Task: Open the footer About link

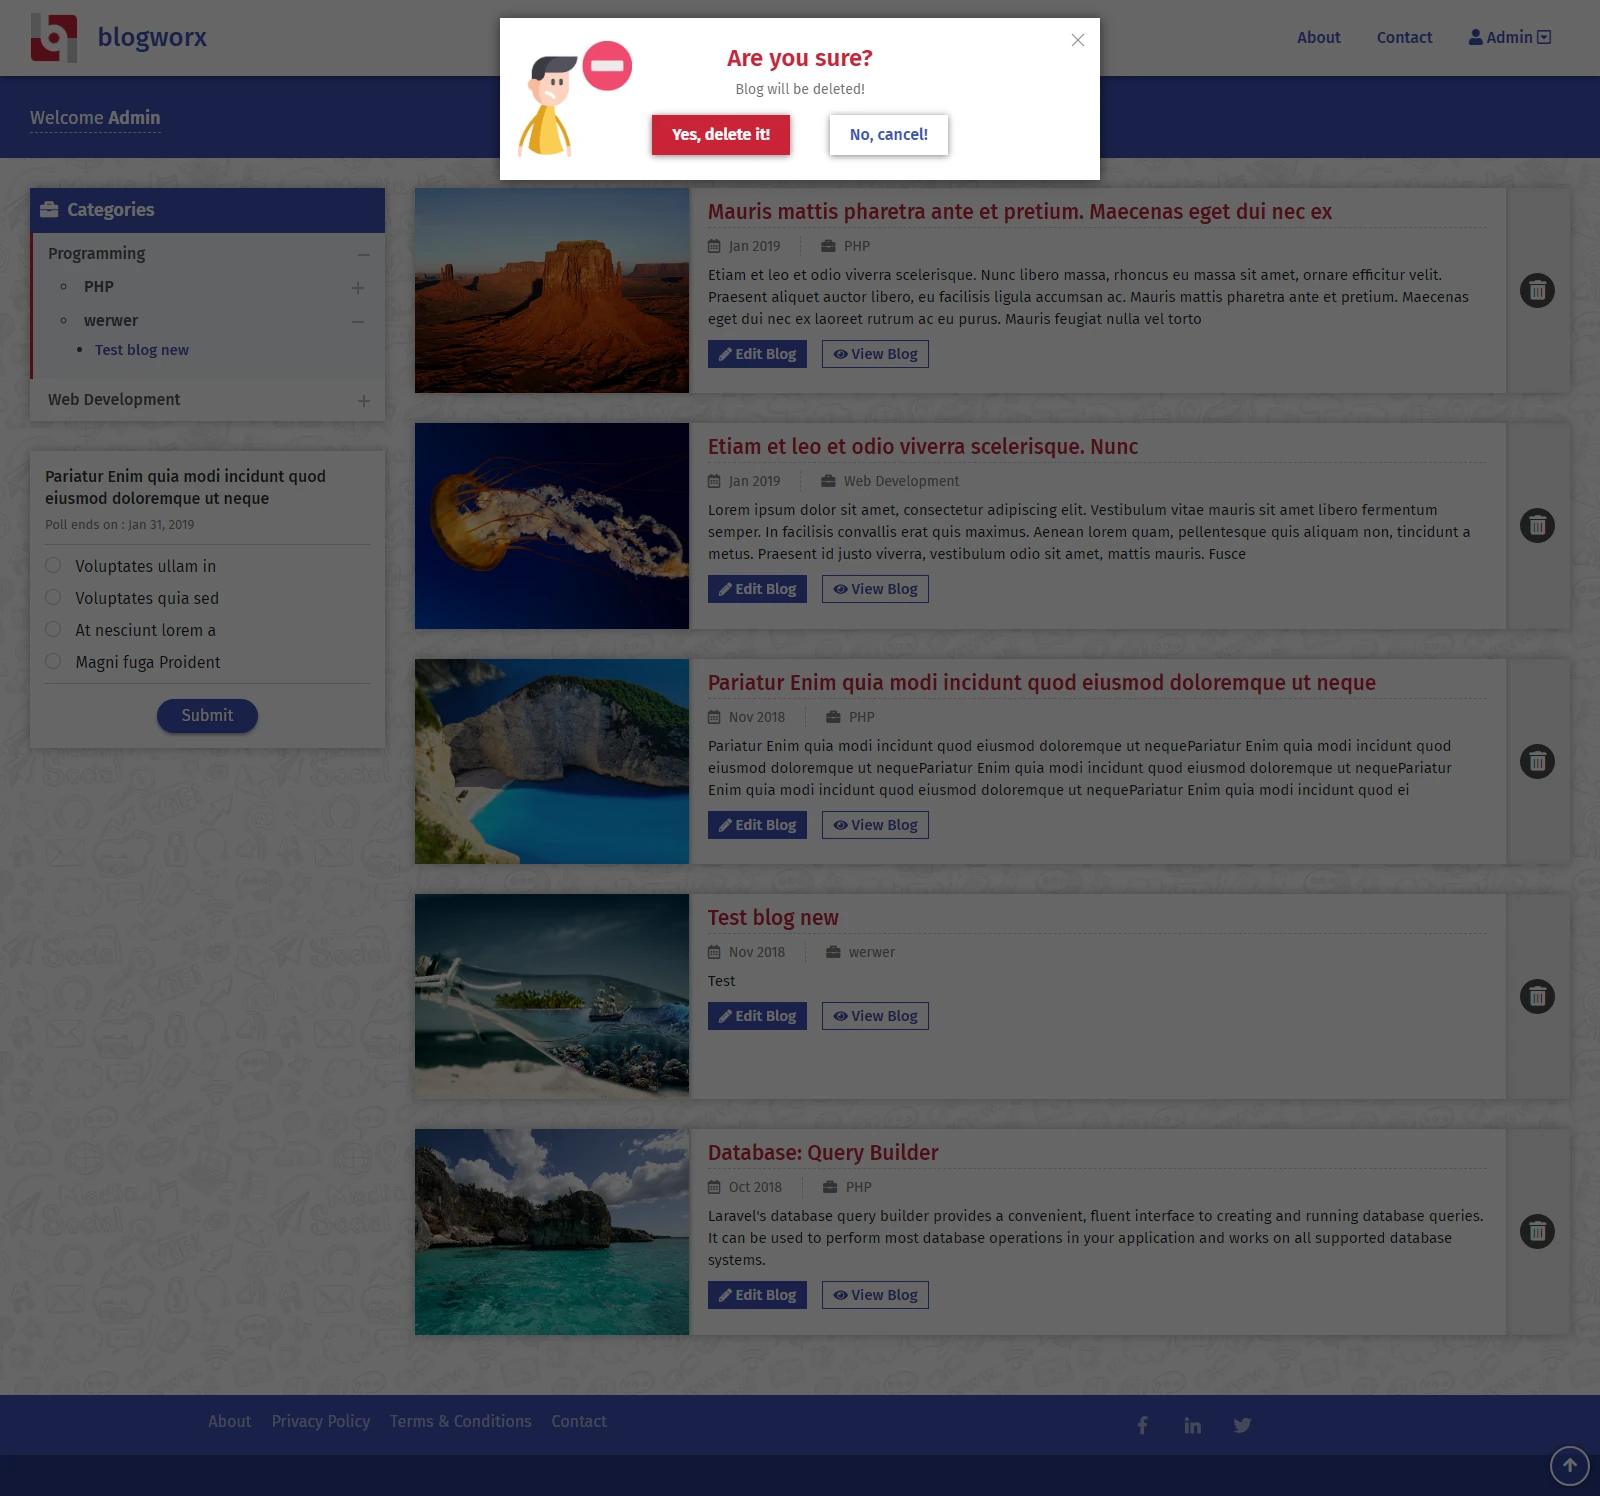Action: pos(230,1421)
